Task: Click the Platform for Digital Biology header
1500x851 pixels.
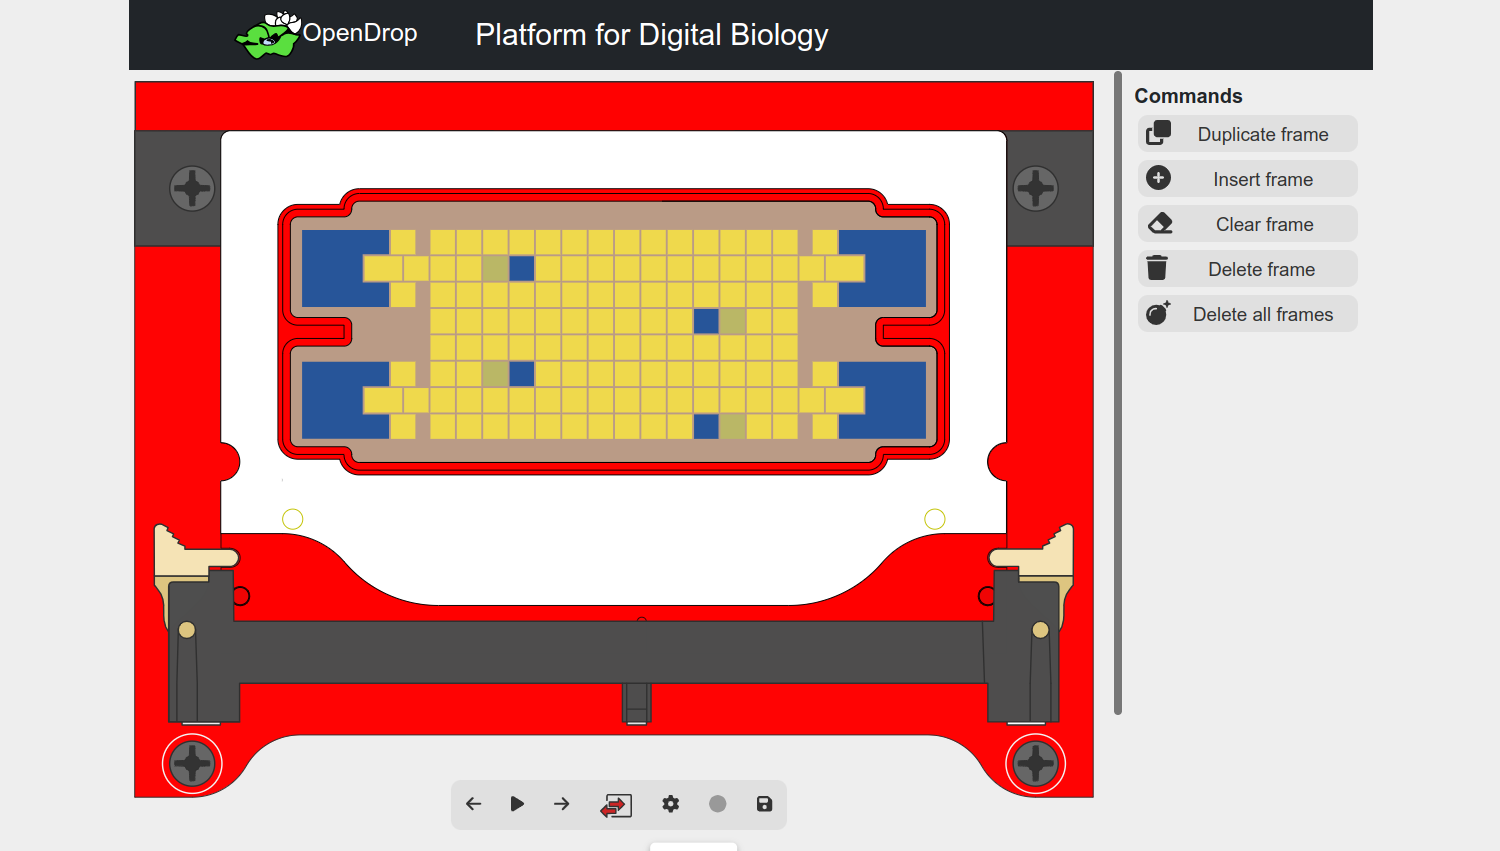Action: (651, 34)
